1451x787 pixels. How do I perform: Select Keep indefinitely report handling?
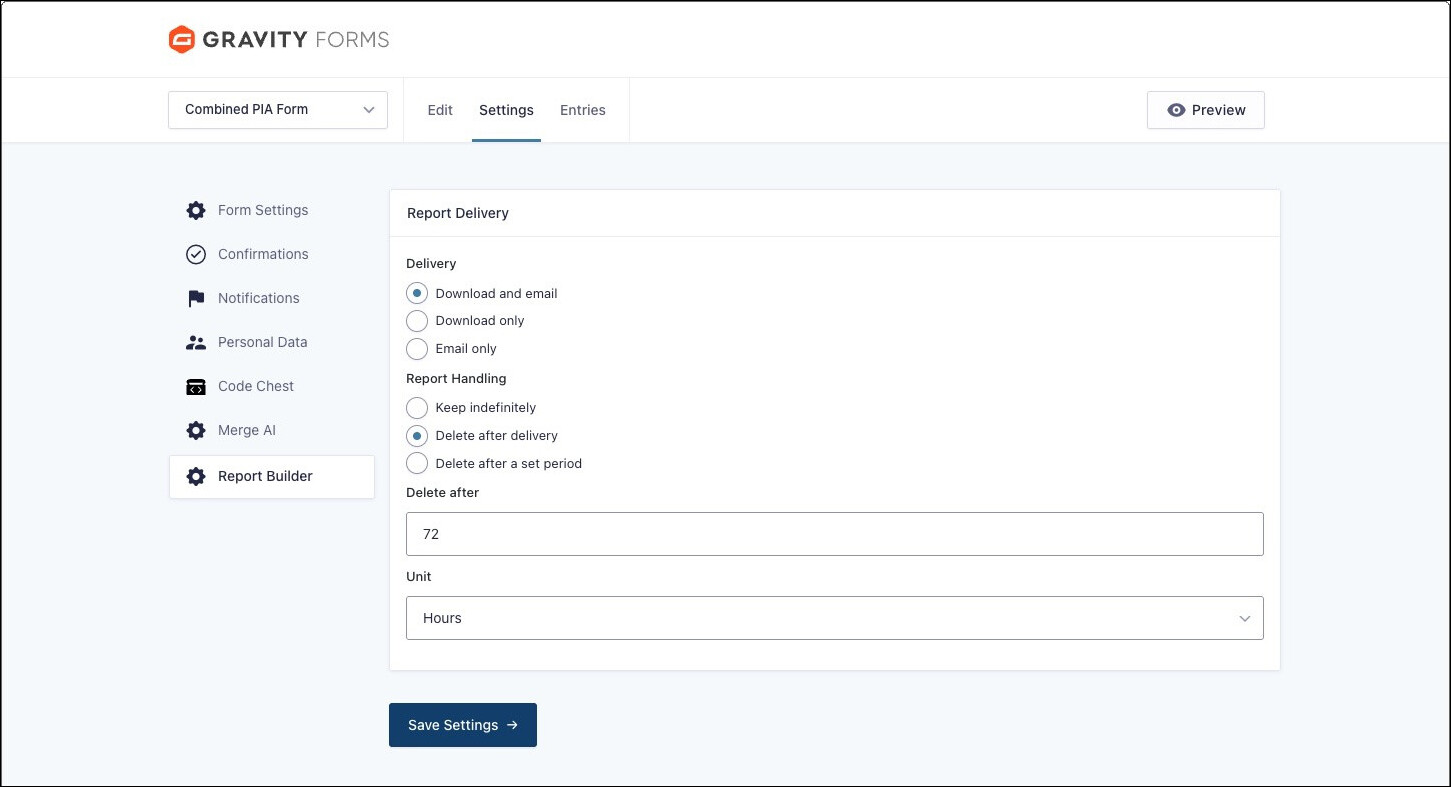(417, 408)
